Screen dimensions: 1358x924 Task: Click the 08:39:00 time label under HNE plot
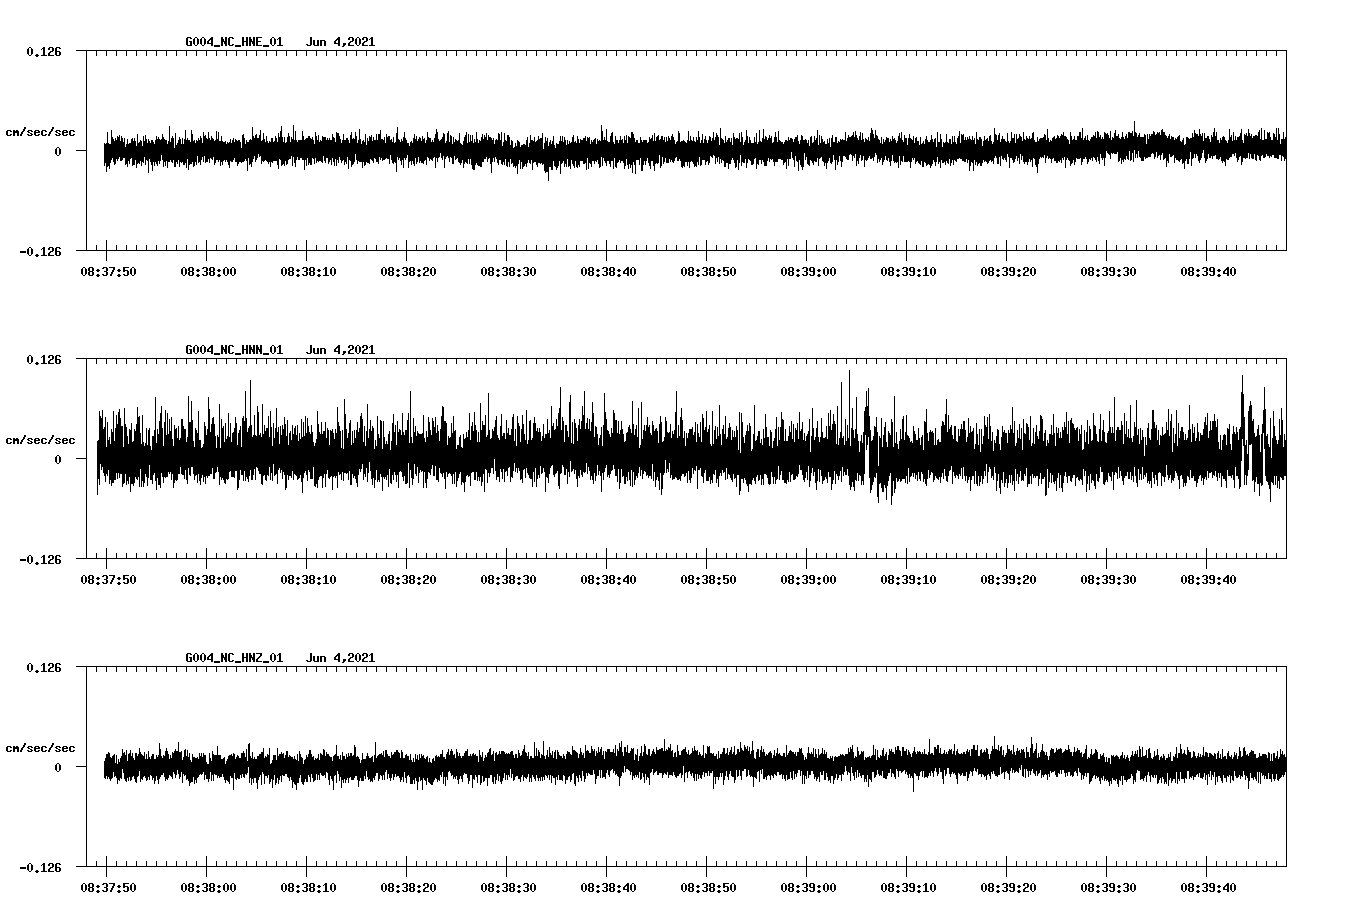click(808, 272)
